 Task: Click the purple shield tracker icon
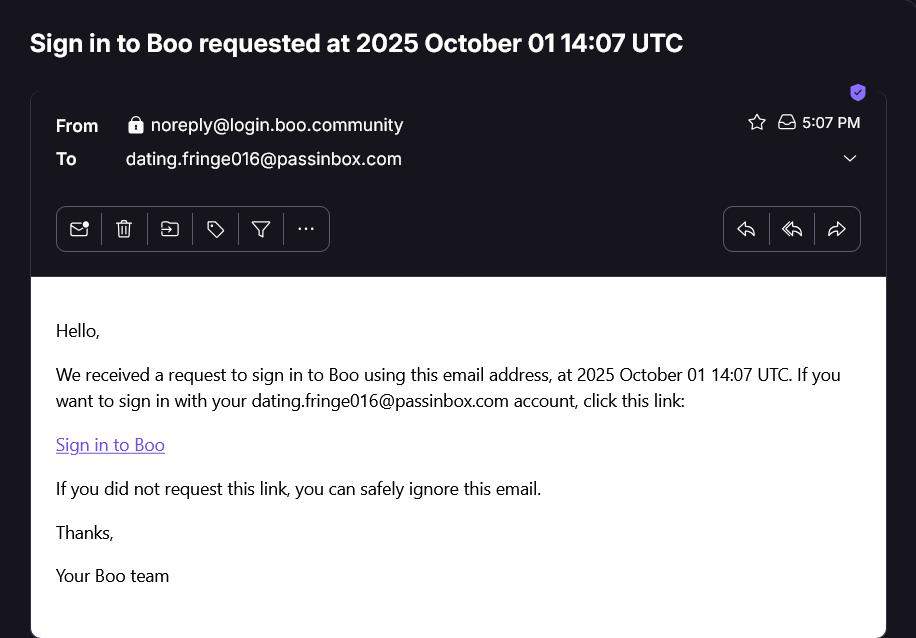tap(858, 92)
